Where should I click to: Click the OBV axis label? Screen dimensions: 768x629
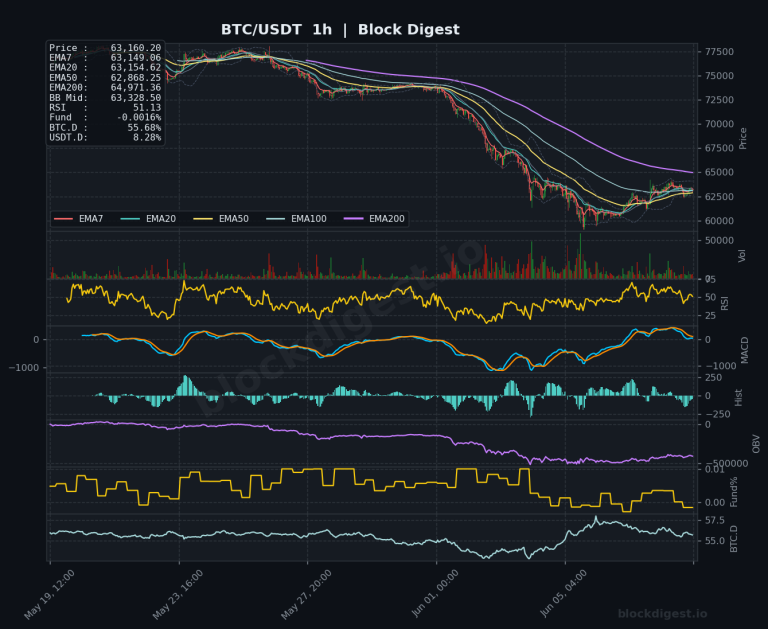pyautogui.click(x=756, y=444)
